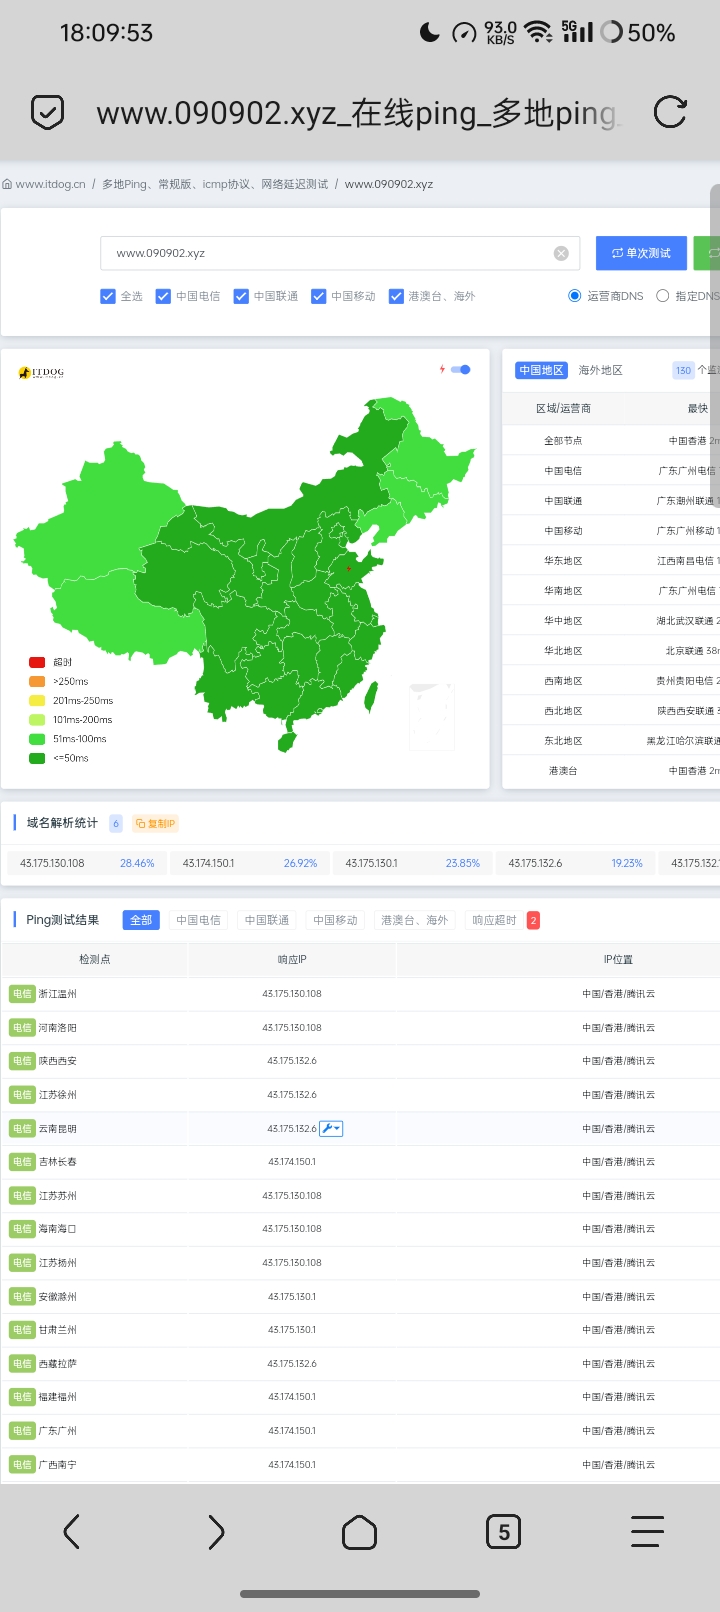The height and width of the screenshot is (1612, 720).
Task: Click the yellow 201ms-250ms legend swatch
Action: (37, 700)
